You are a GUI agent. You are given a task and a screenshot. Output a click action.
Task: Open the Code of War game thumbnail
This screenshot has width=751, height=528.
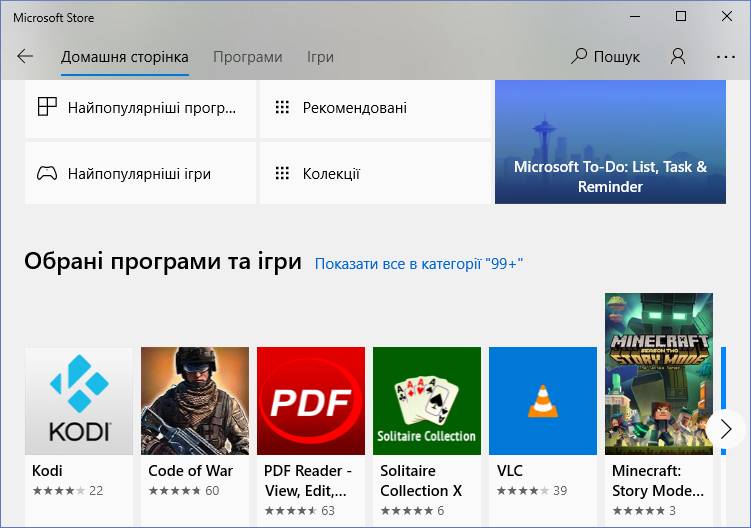click(x=195, y=401)
